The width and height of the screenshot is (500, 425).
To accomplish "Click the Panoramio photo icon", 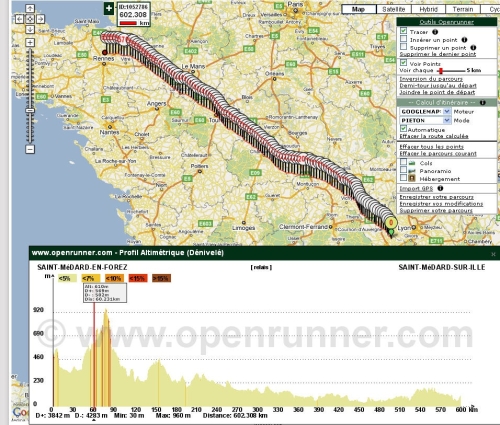I will click(412, 171).
